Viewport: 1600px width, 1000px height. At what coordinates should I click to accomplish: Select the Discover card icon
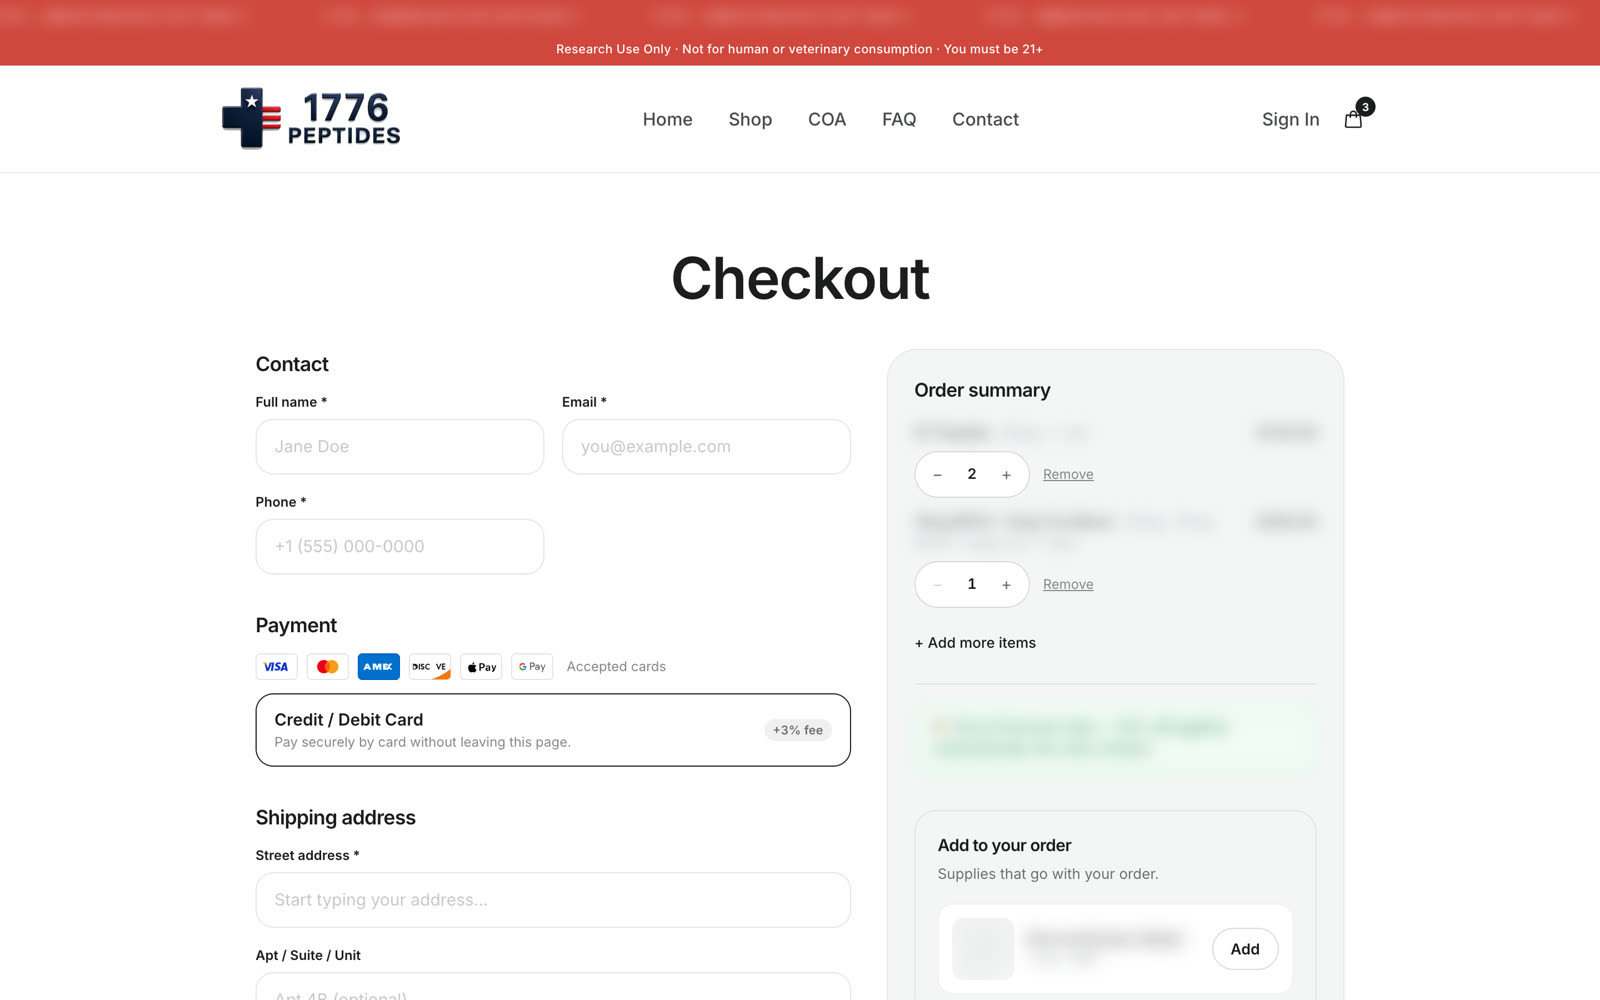pos(430,667)
